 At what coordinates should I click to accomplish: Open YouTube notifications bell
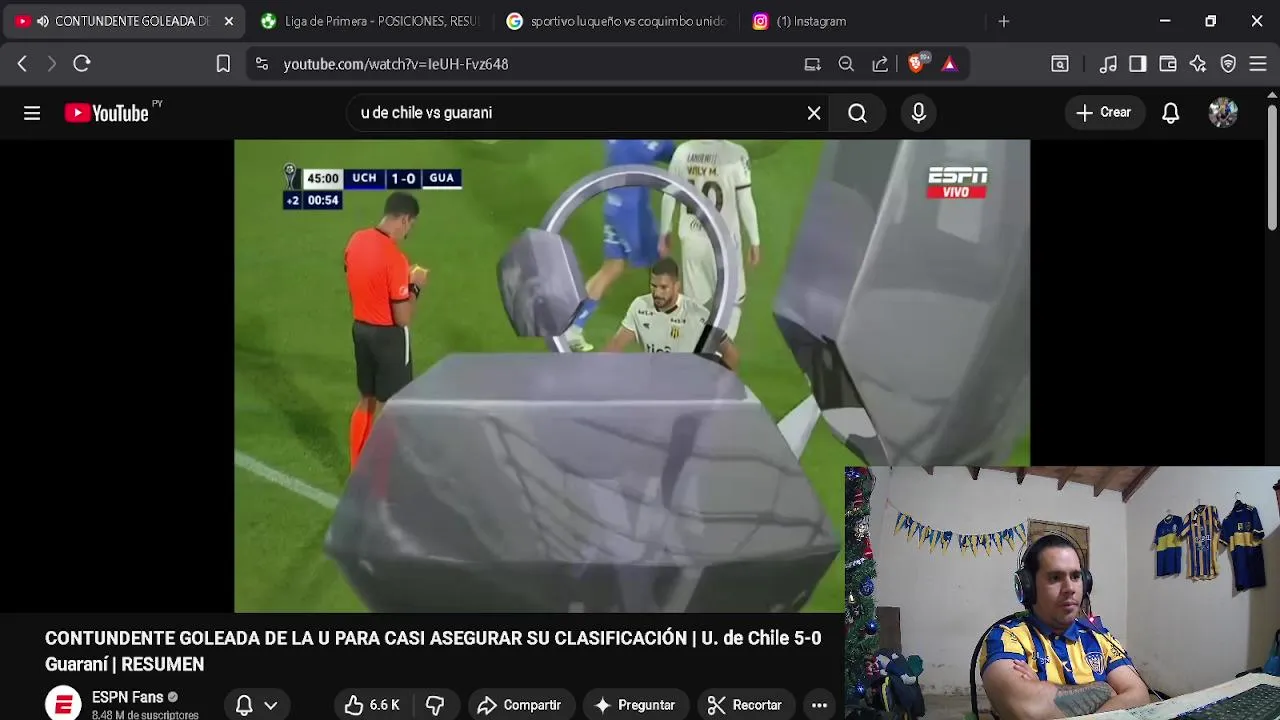pos(1170,113)
